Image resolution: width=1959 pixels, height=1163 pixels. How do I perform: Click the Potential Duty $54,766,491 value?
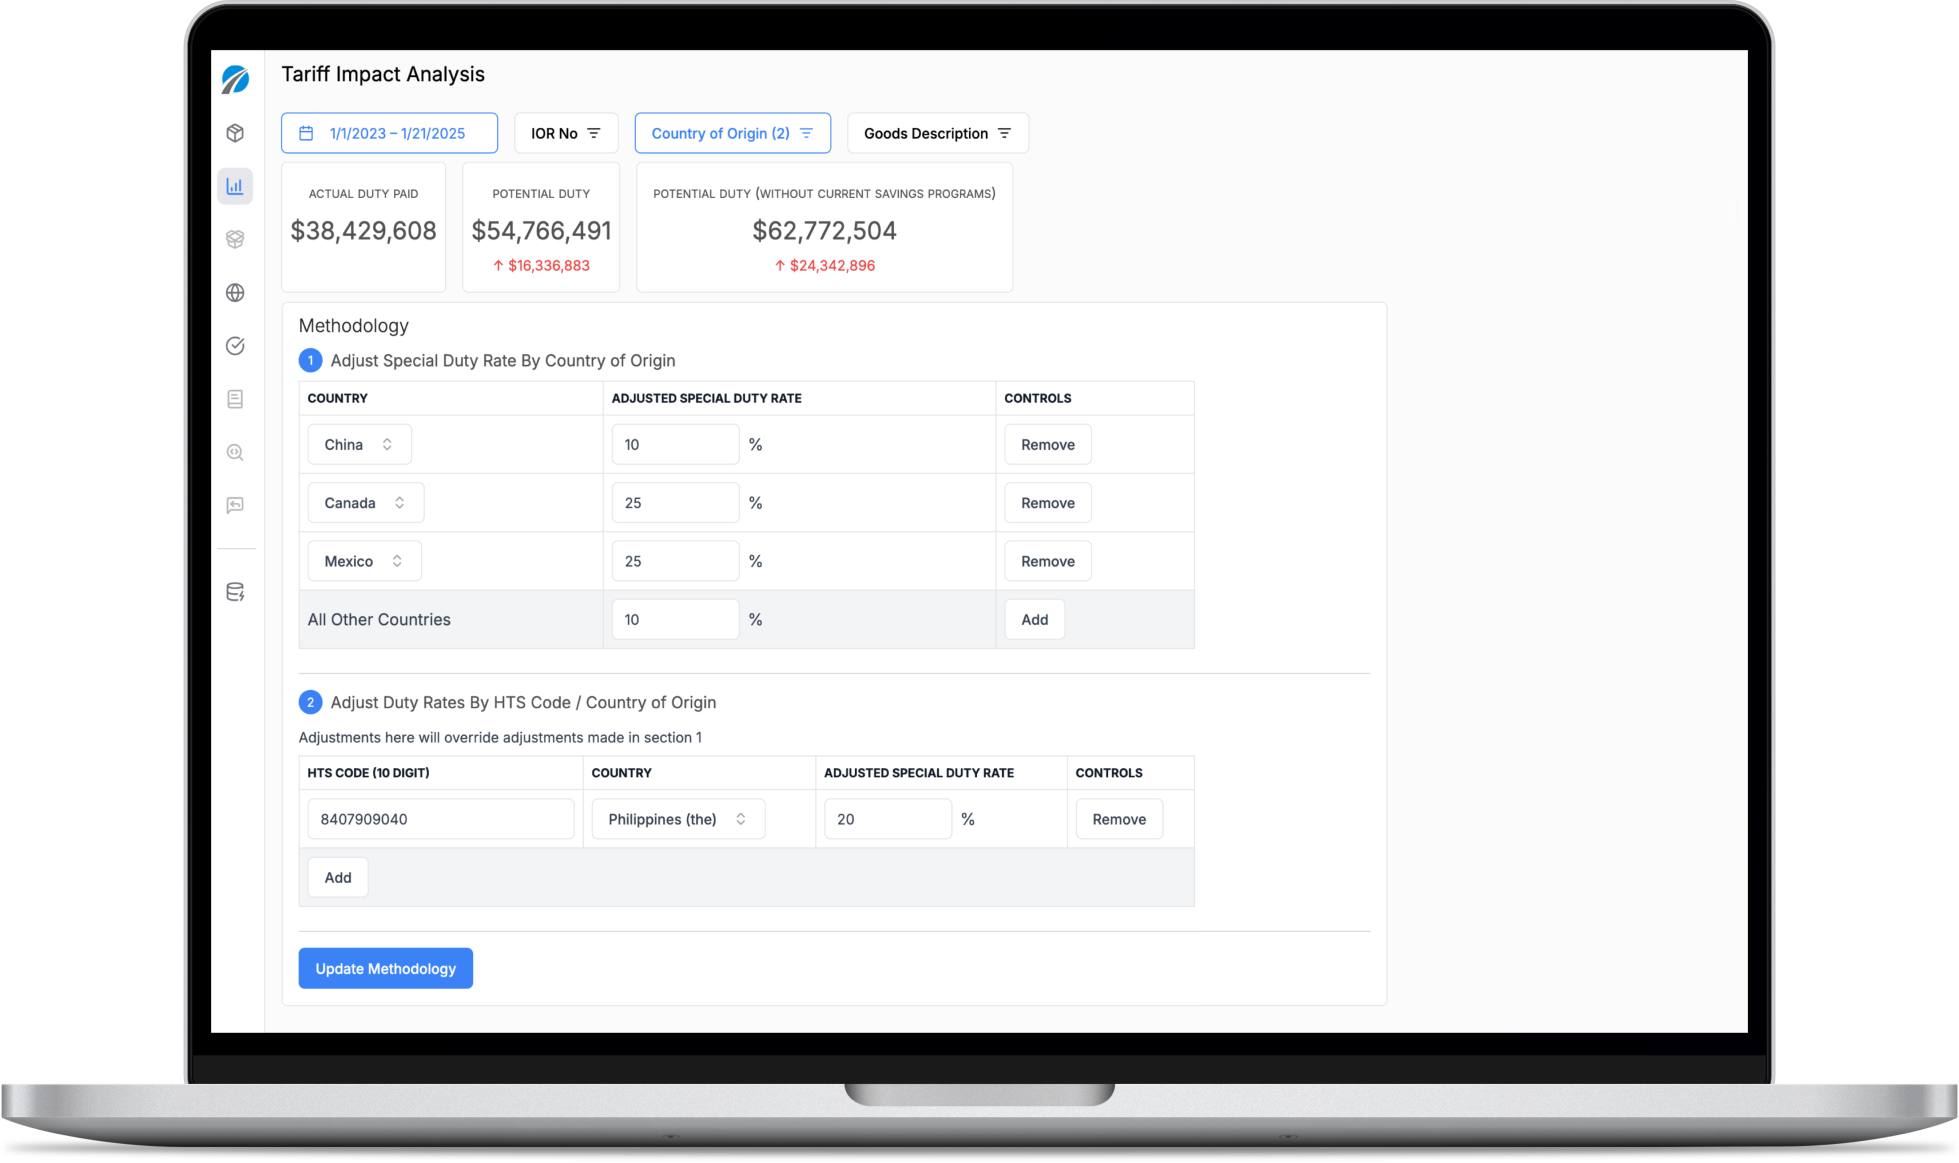pyautogui.click(x=541, y=231)
